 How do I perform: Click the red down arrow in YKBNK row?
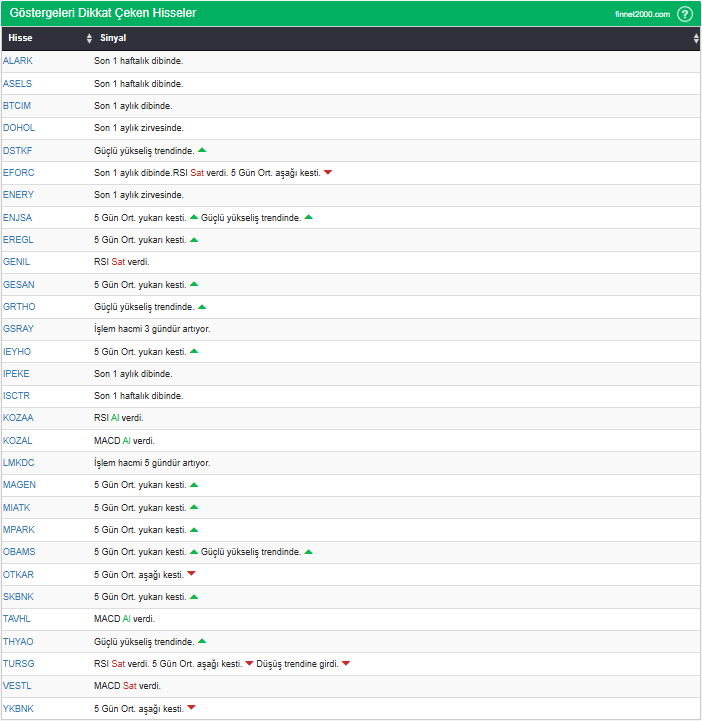point(191,708)
